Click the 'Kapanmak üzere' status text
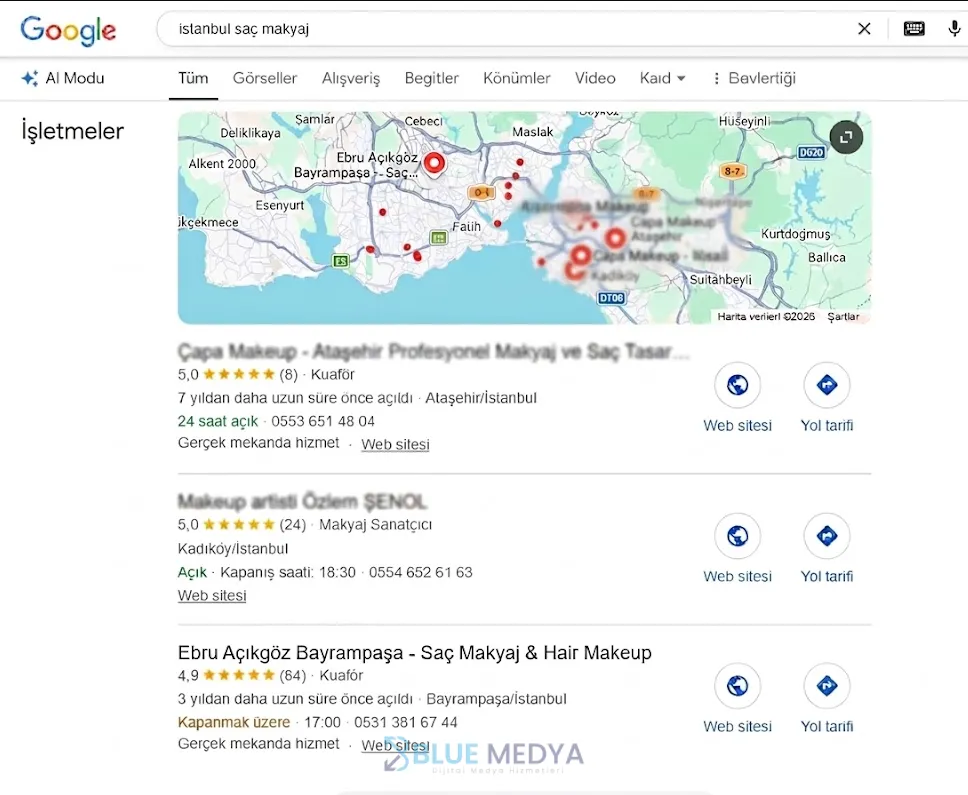968x795 pixels. 234,722
